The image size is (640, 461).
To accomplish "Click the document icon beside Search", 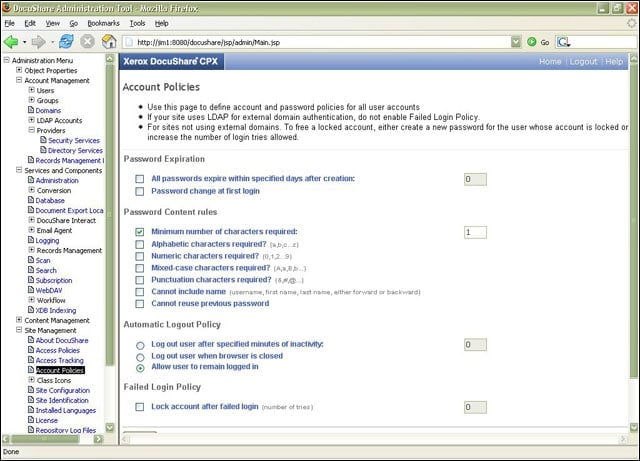I will pos(31,270).
